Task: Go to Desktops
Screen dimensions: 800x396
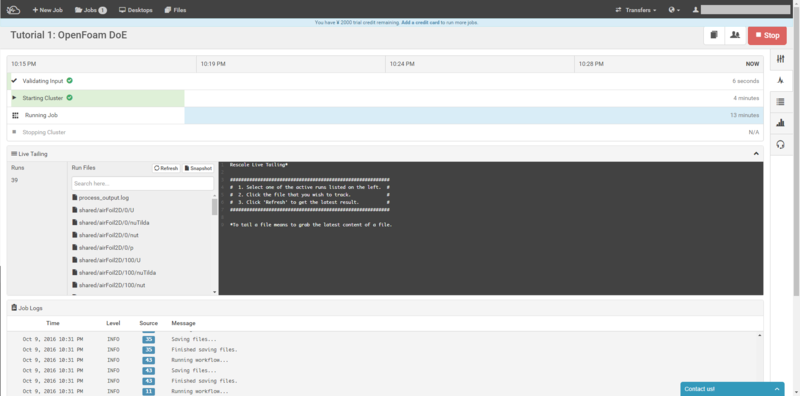Action: pyautogui.click(x=136, y=10)
